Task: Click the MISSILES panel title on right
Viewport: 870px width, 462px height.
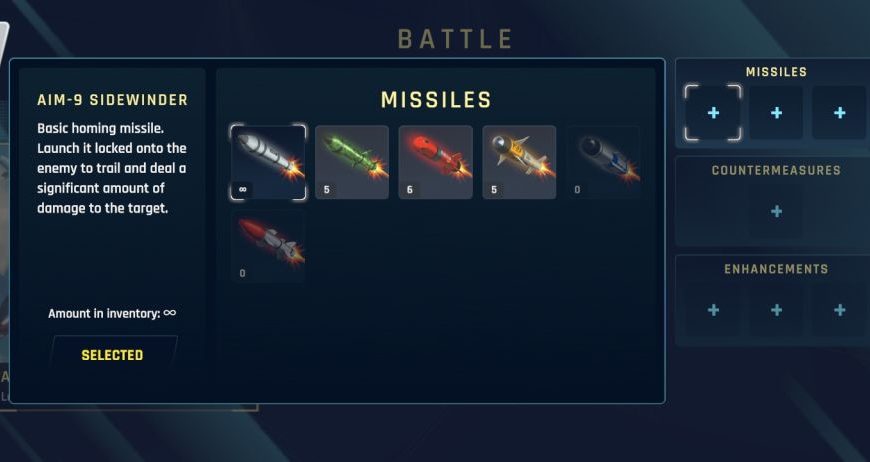Action: click(776, 72)
